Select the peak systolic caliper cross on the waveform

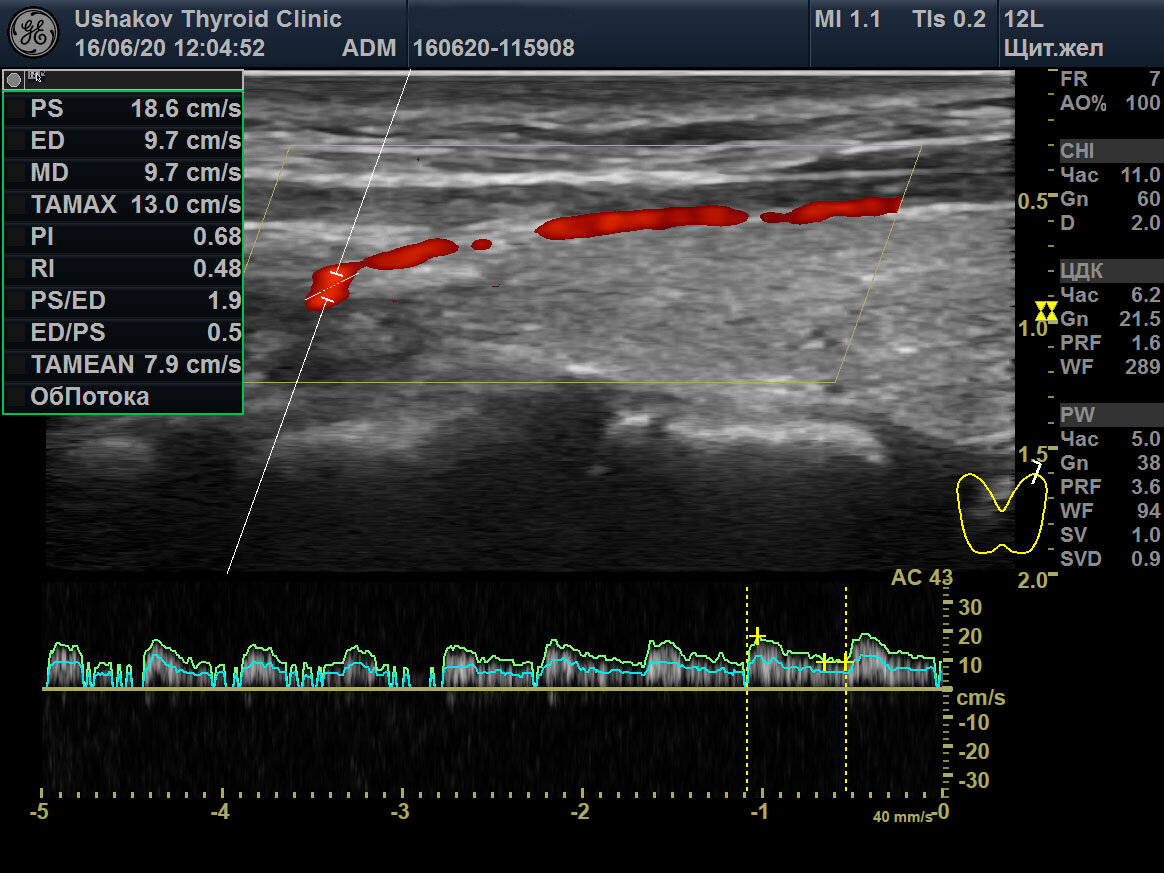click(x=756, y=636)
